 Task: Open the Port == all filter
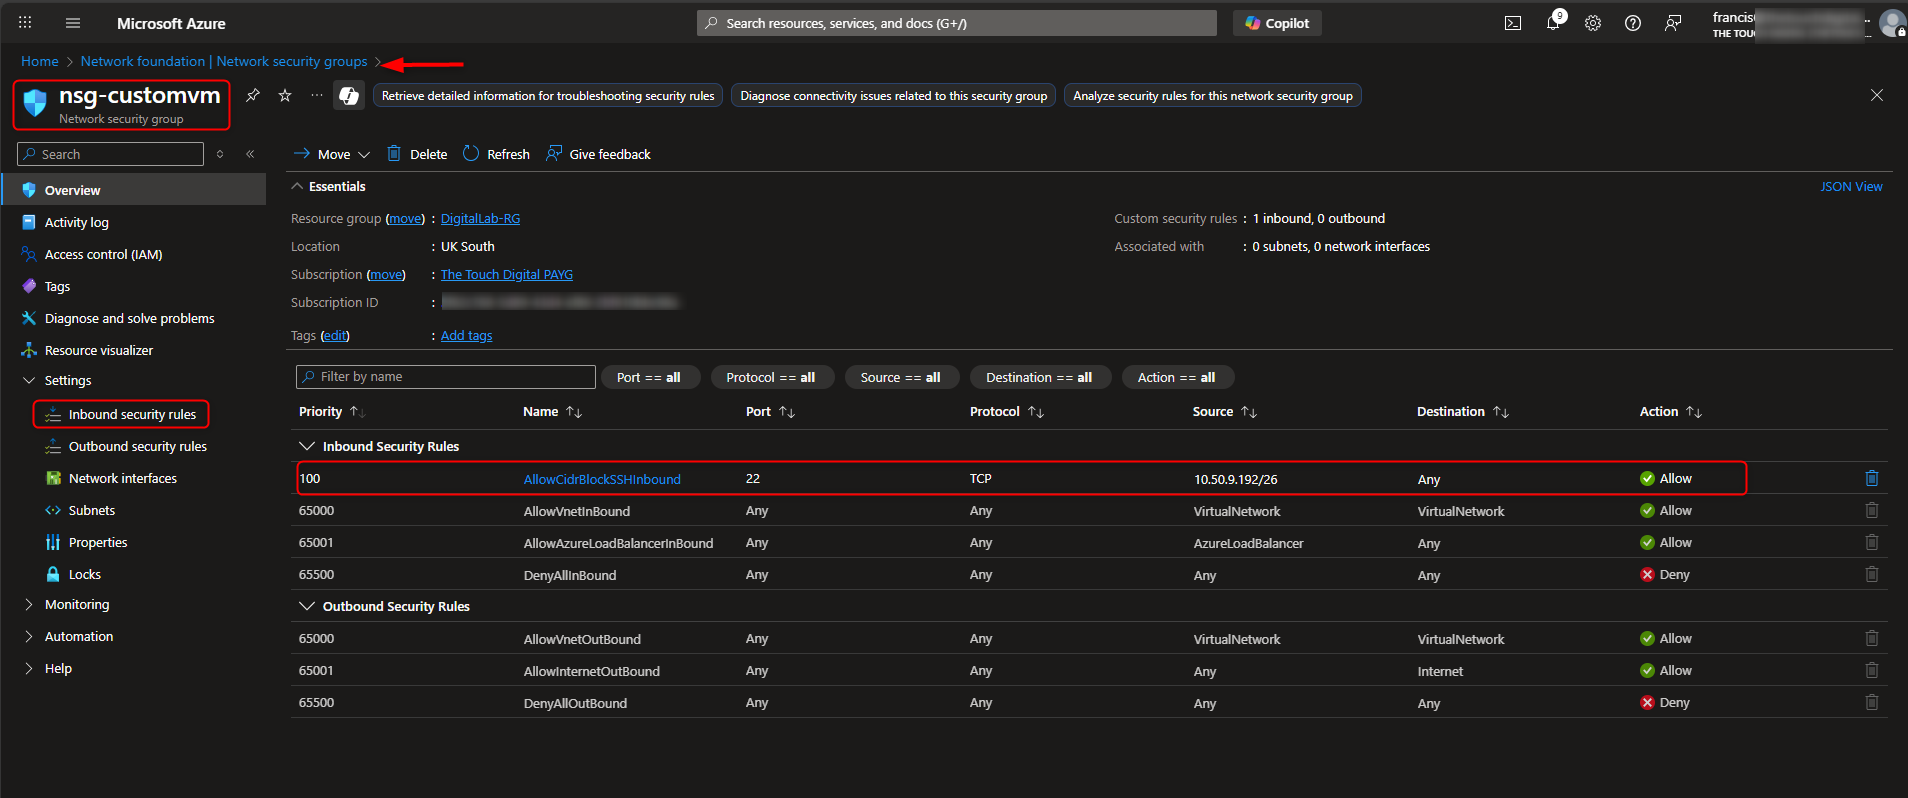point(648,377)
